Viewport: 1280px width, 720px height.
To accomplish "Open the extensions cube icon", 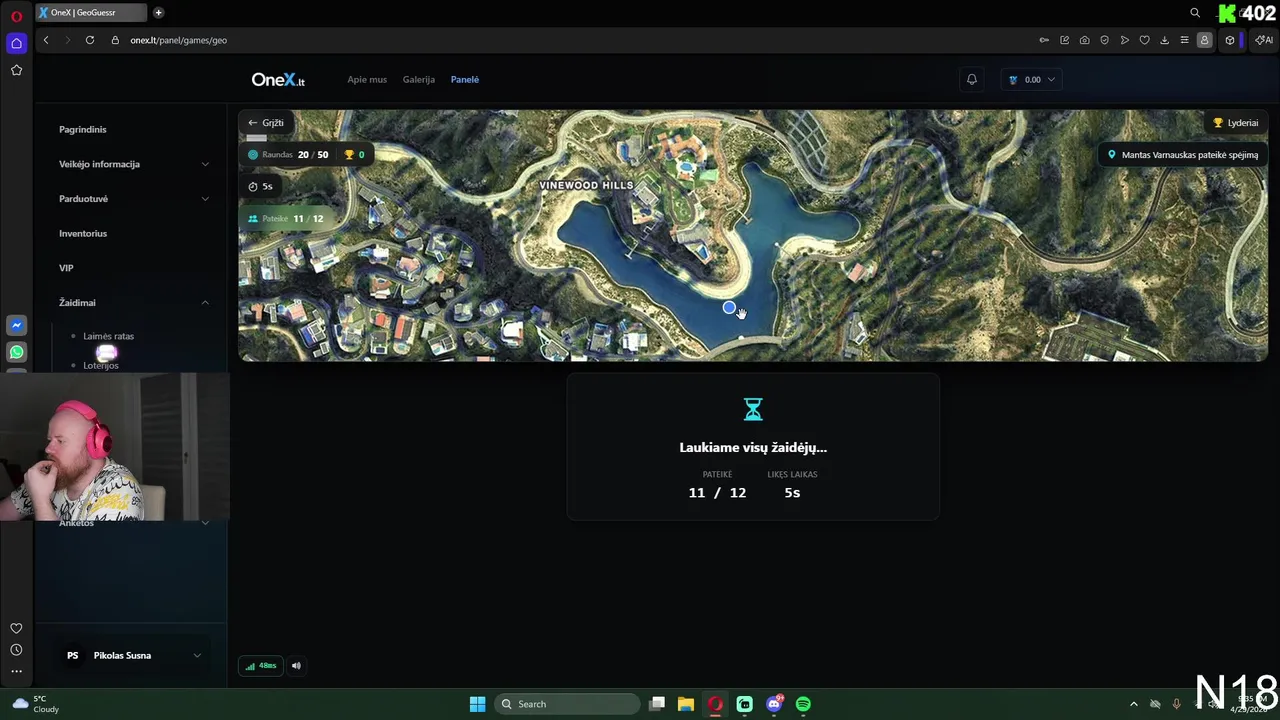I will [1230, 40].
